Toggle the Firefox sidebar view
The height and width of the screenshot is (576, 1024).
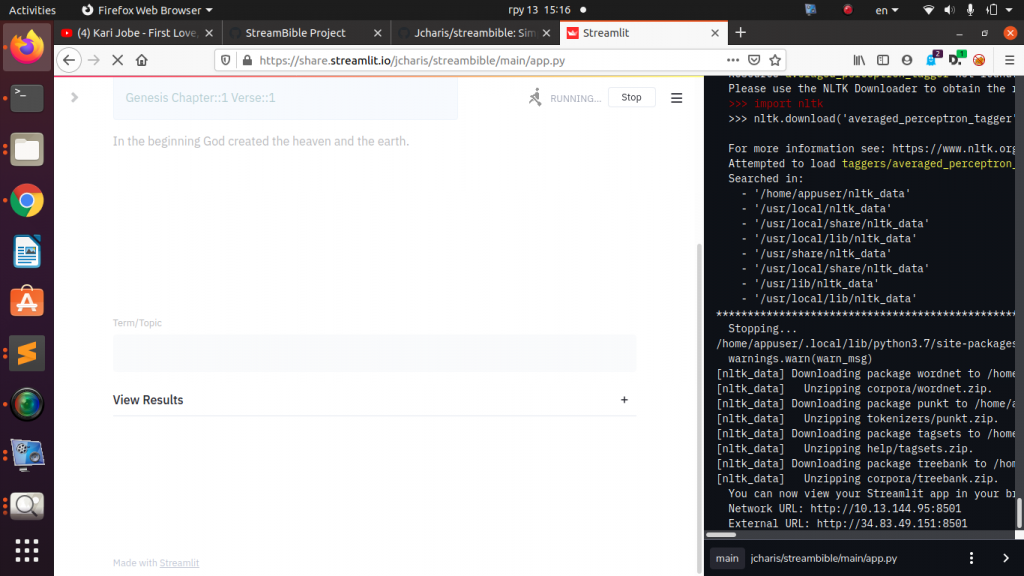(883, 60)
